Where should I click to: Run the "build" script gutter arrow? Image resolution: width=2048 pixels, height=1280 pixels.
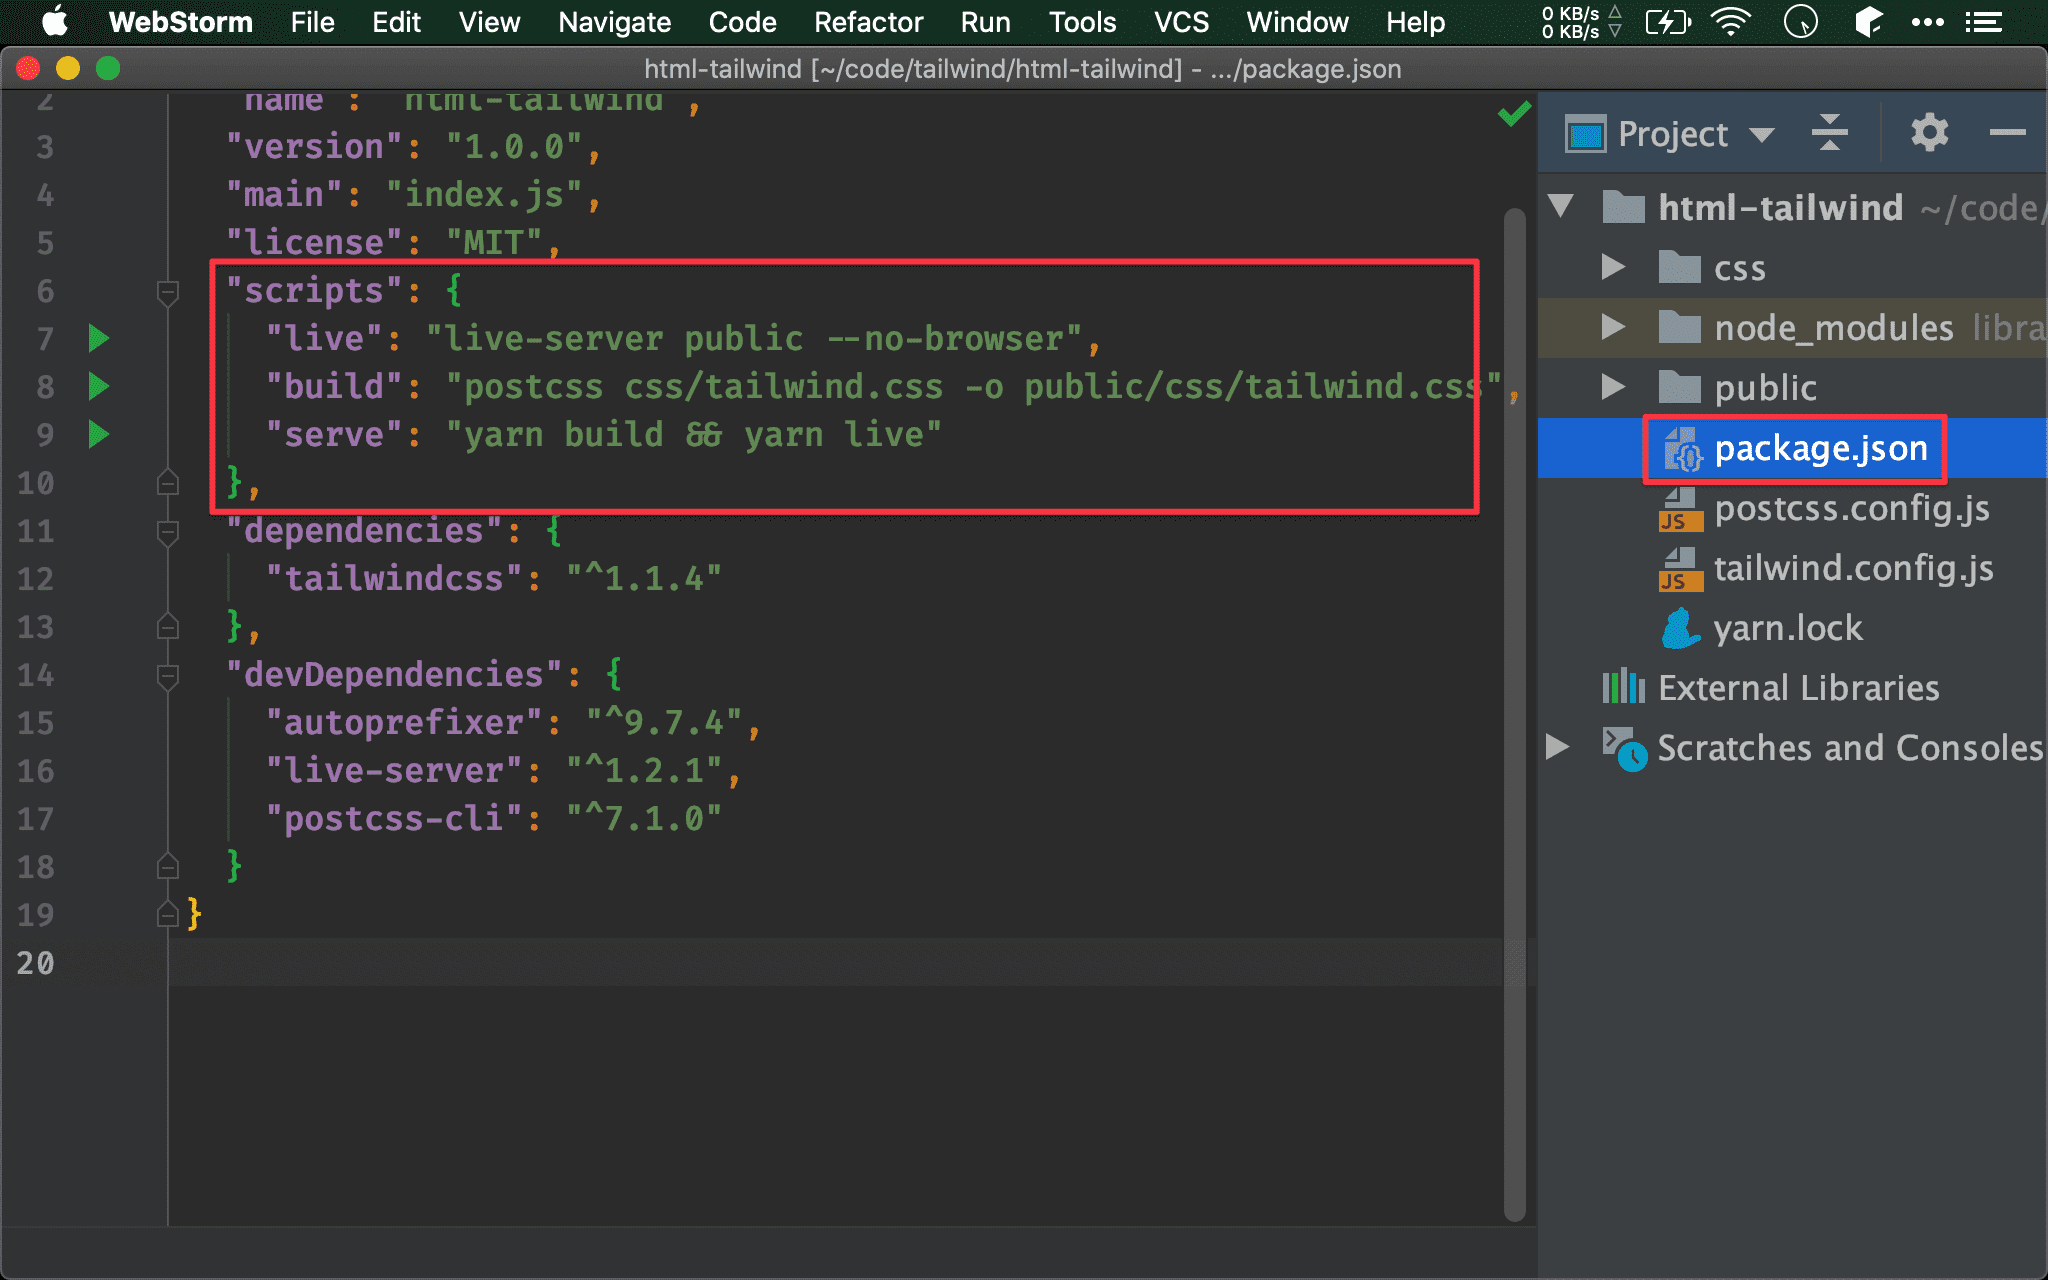(x=98, y=386)
